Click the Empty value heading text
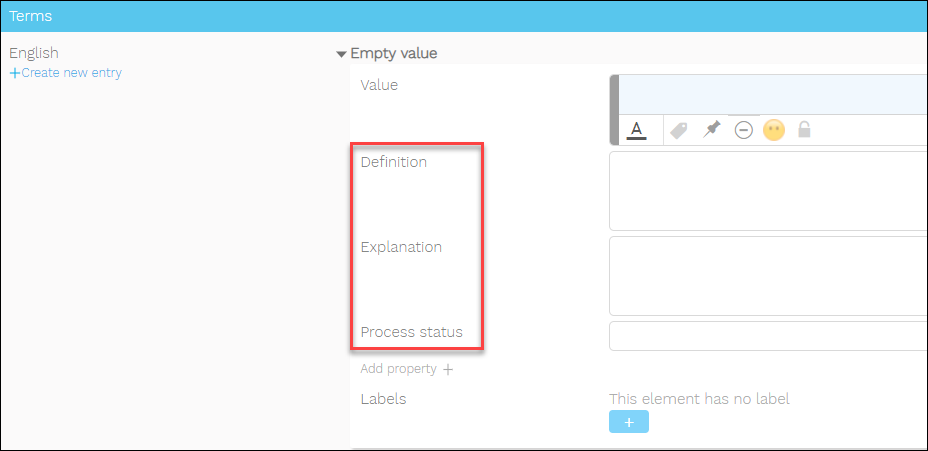 [393, 53]
